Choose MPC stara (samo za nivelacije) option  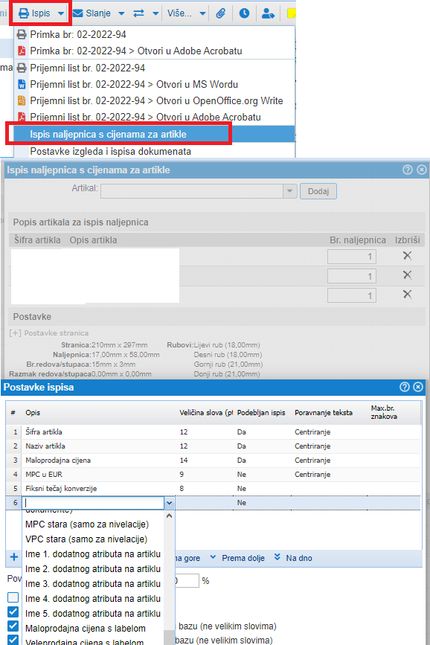87,524
